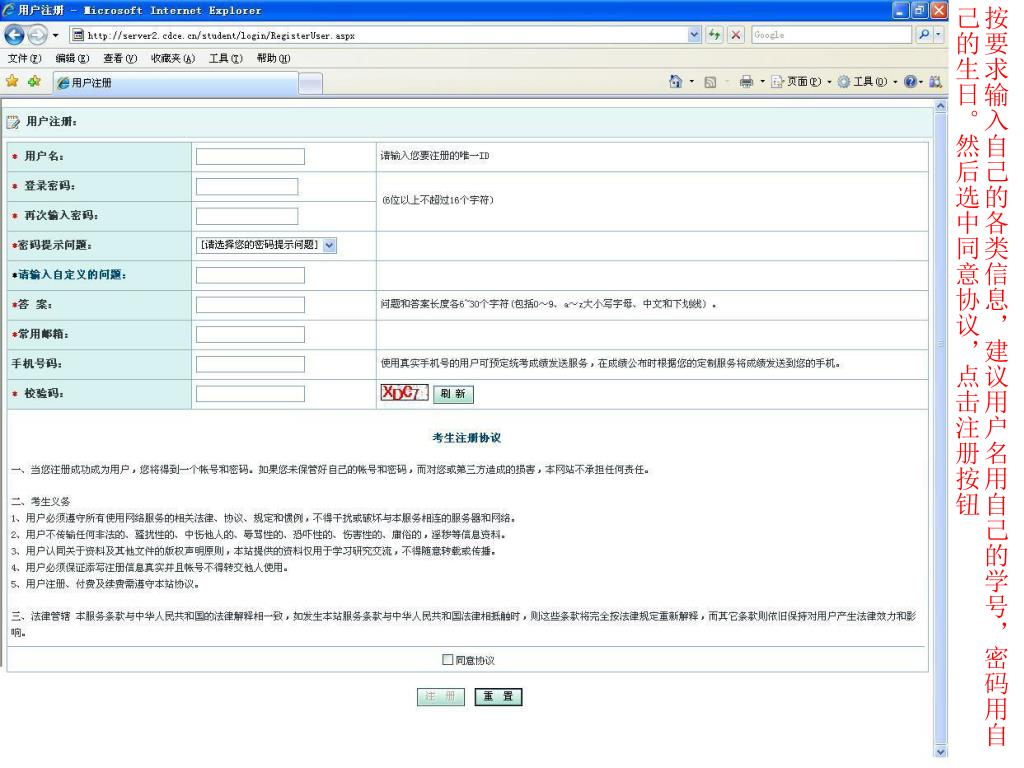Open the Favorites Center star icon
This screenshot has height=768, width=1024.
[x=12, y=81]
